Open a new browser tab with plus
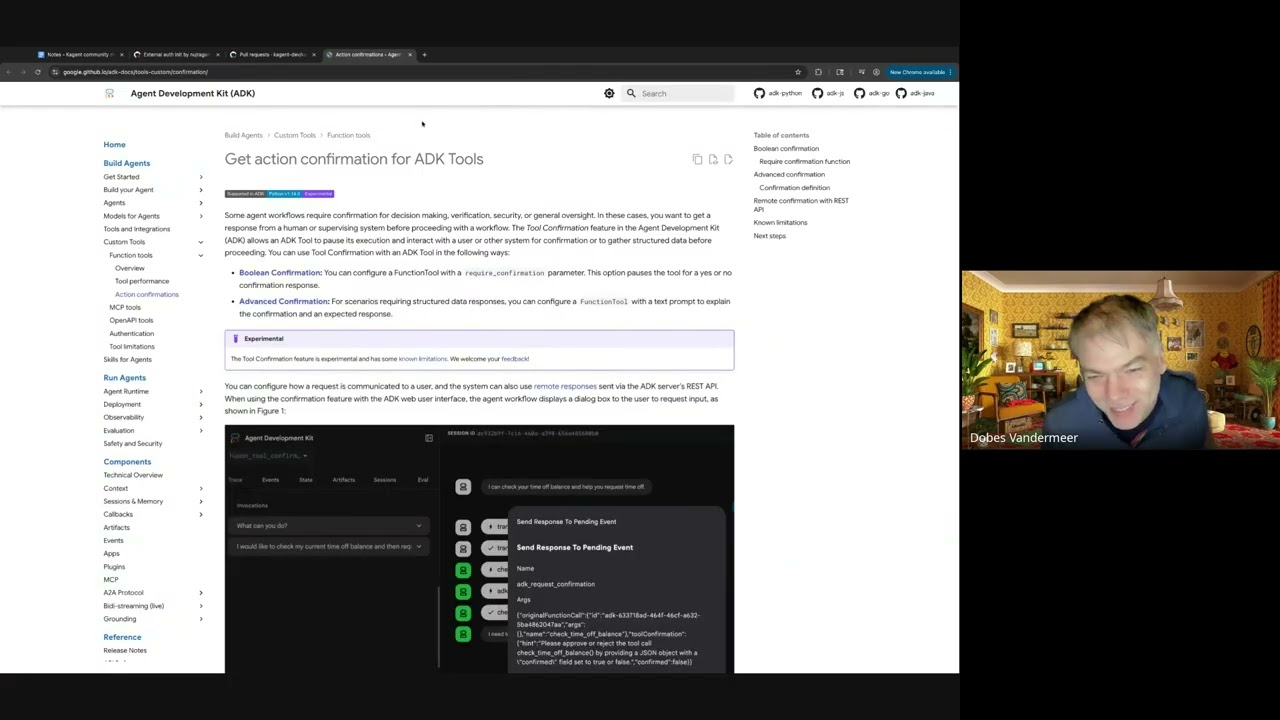Screen dimensions: 1280x720 (x=424, y=54)
